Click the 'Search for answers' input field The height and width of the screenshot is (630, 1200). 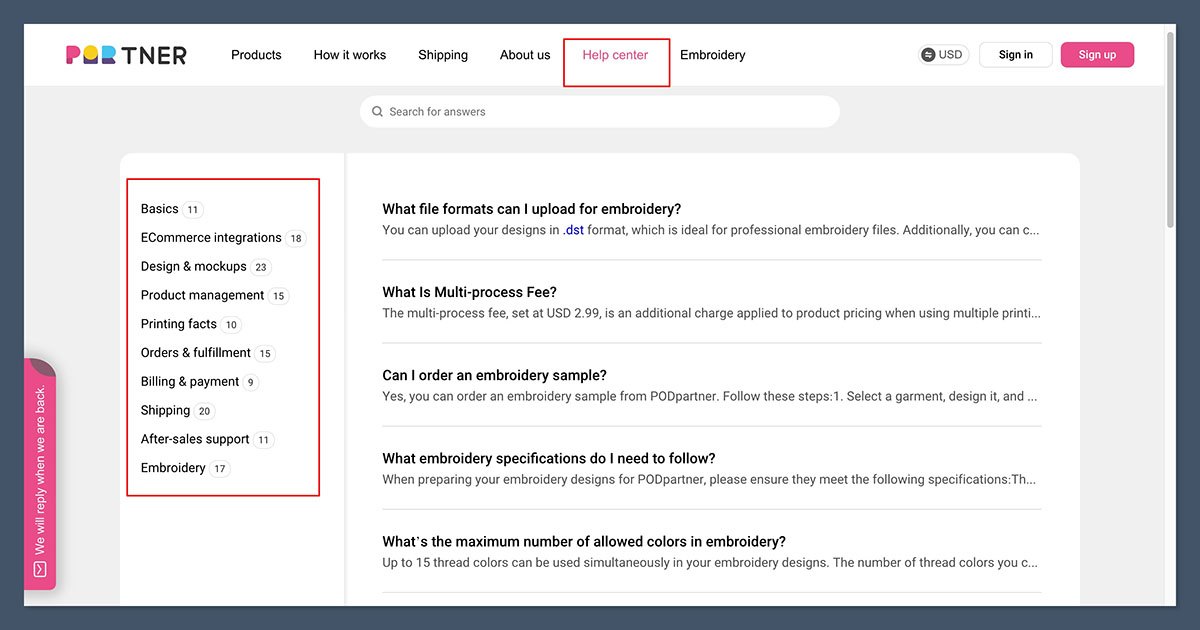tap(600, 111)
